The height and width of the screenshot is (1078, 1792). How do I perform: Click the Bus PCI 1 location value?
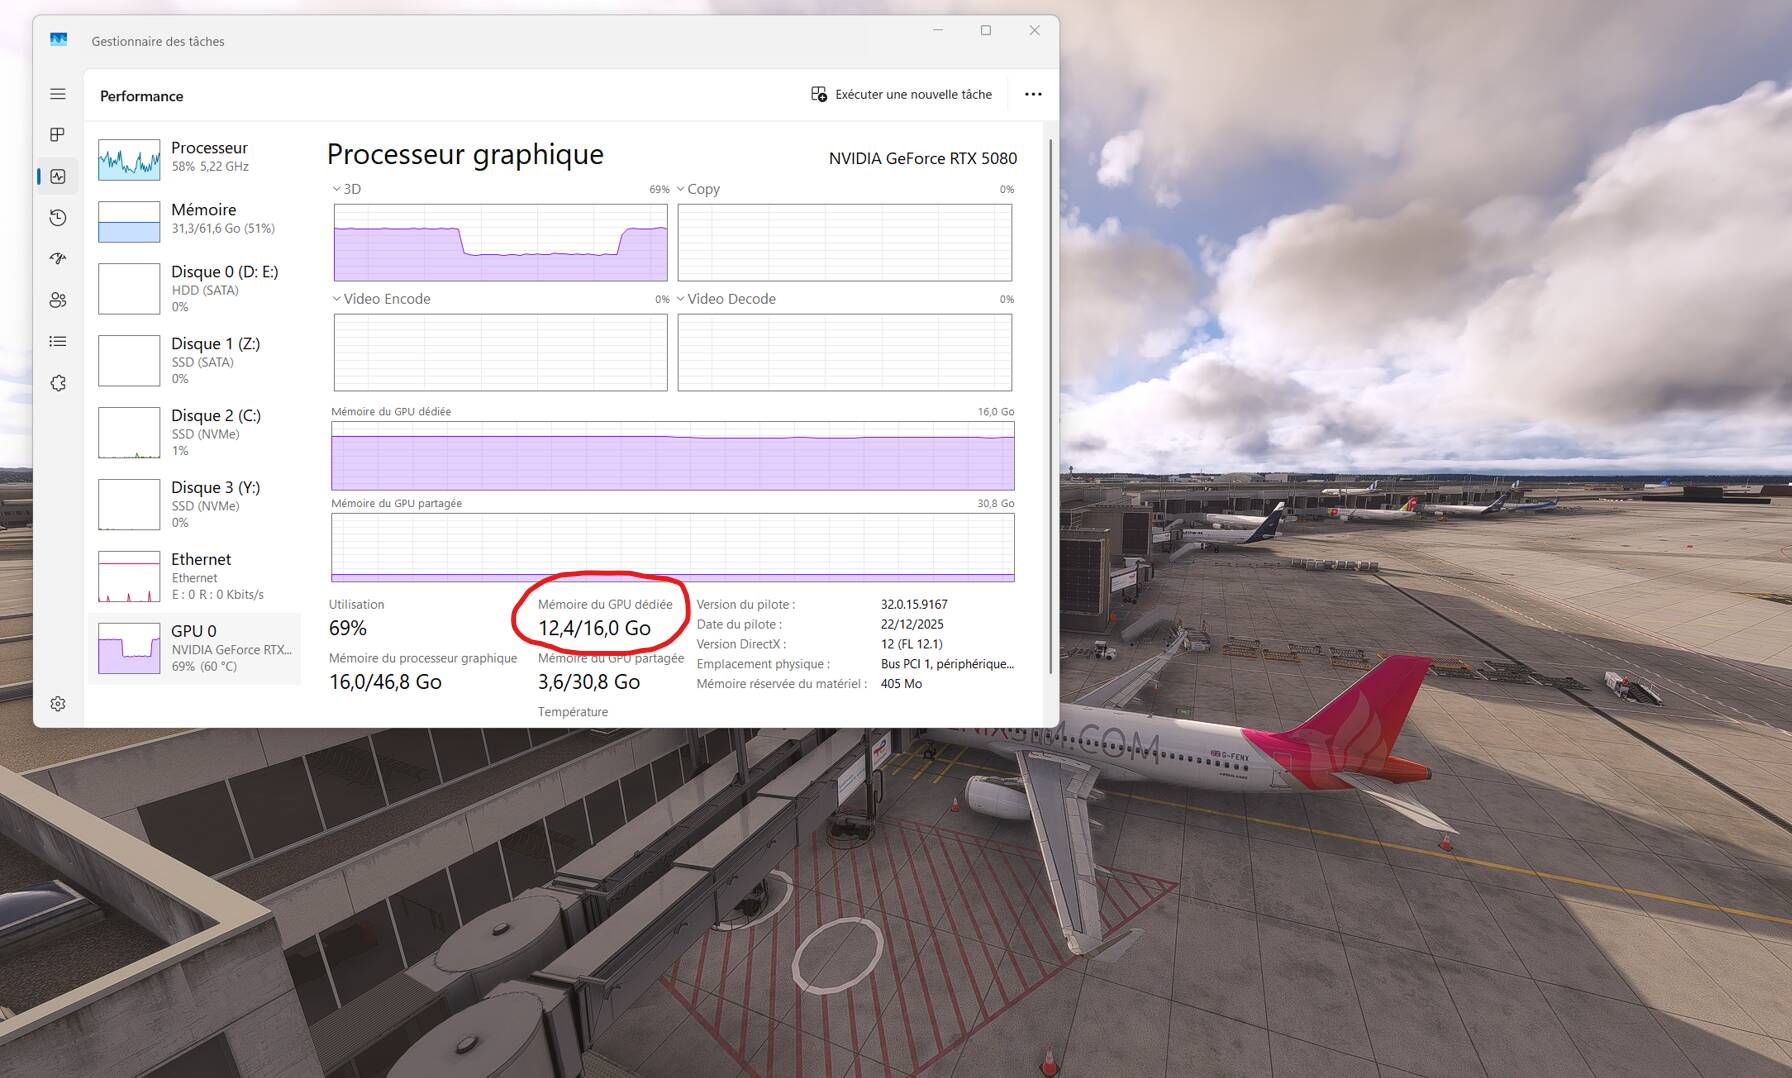(947, 664)
